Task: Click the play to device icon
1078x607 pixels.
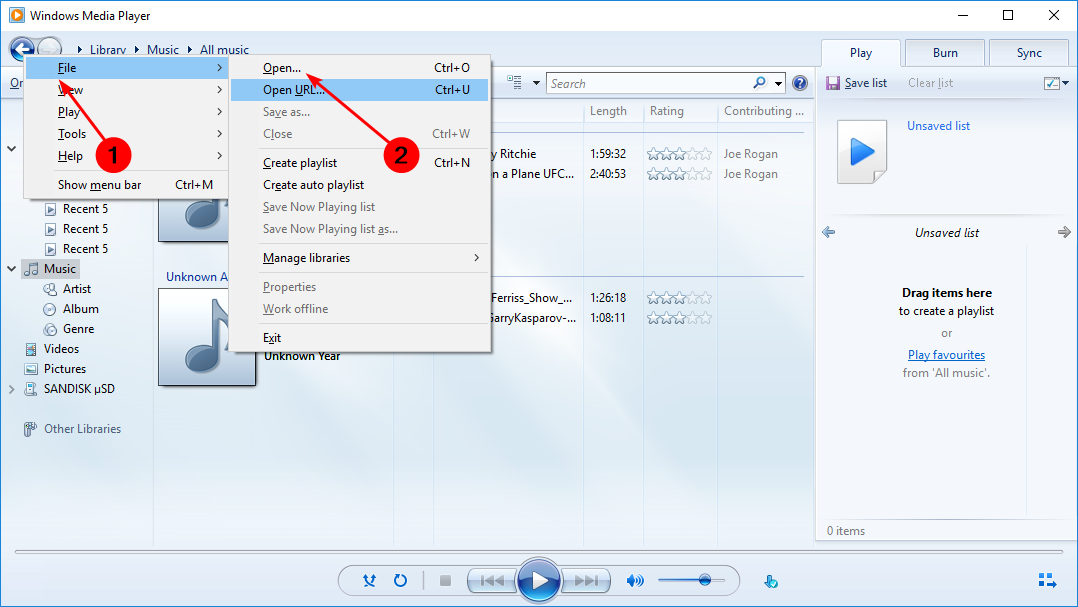Action: tap(771, 582)
